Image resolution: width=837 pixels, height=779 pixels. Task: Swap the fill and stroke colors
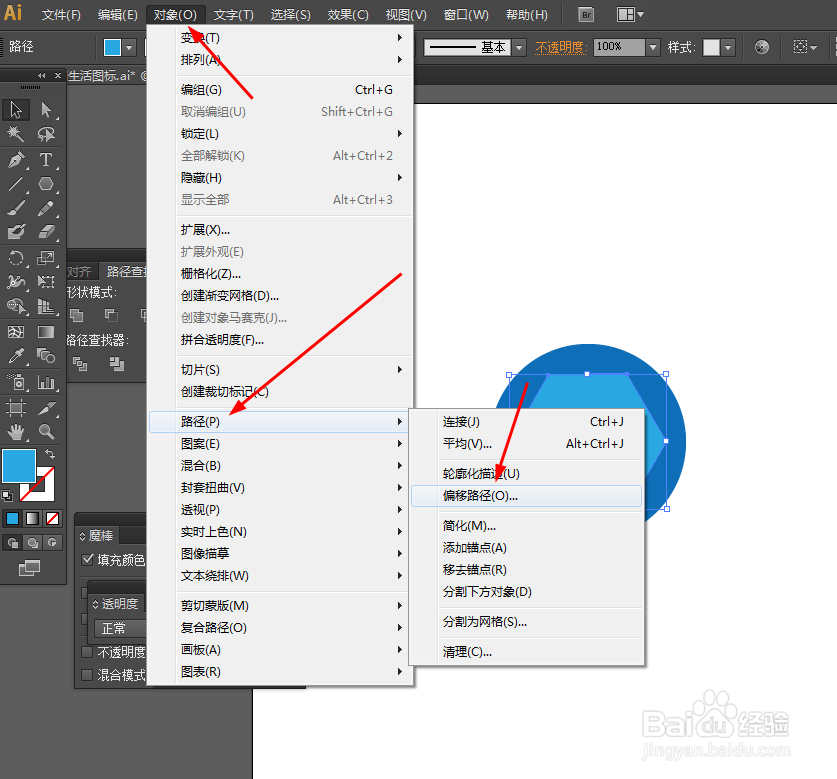tap(50, 453)
